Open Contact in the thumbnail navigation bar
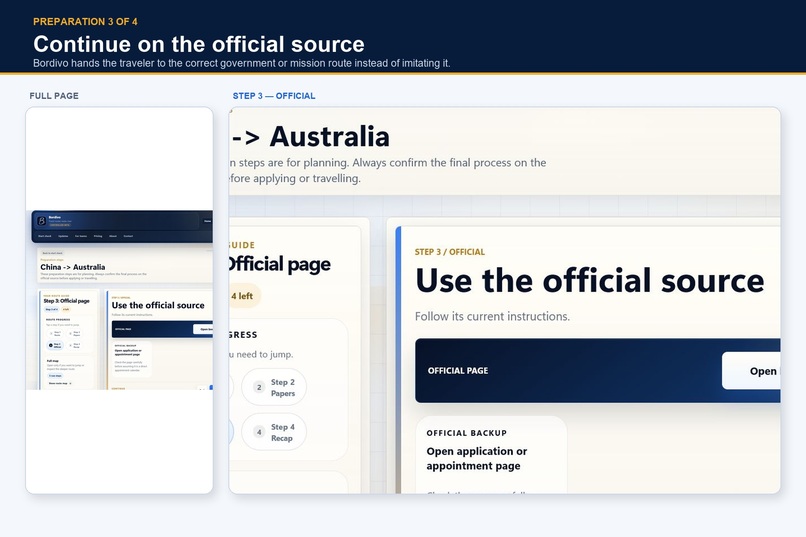This screenshot has height=537, width=806. pos(128,236)
